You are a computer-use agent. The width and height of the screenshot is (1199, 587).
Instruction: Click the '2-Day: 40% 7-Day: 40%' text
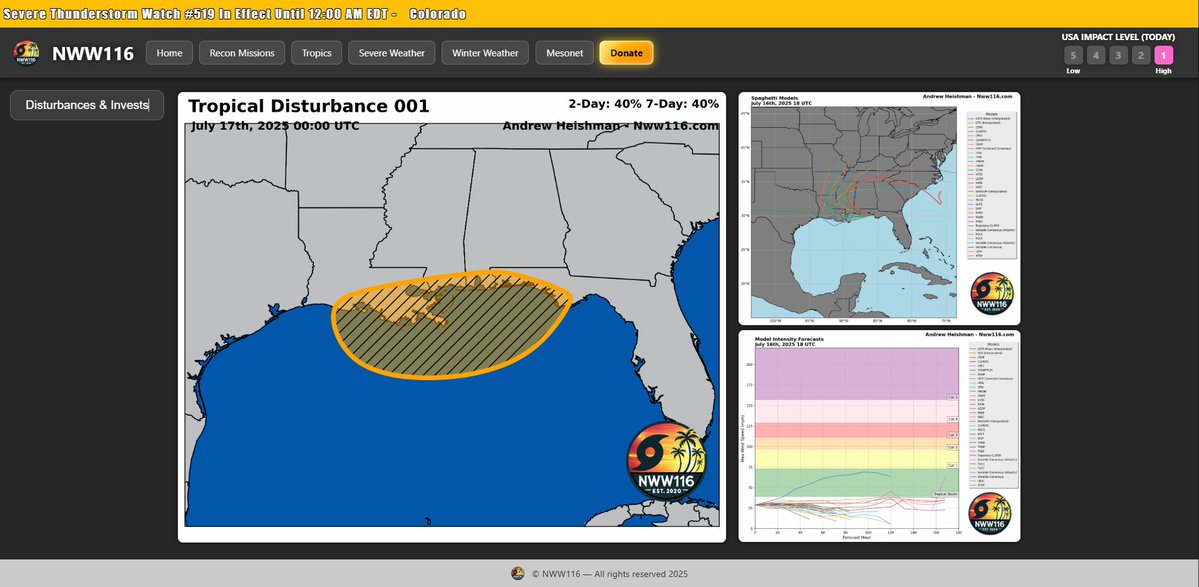[x=643, y=104]
